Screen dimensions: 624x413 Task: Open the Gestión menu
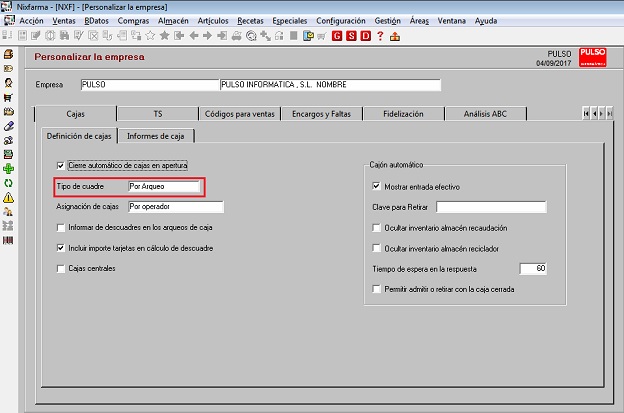(x=388, y=21)
